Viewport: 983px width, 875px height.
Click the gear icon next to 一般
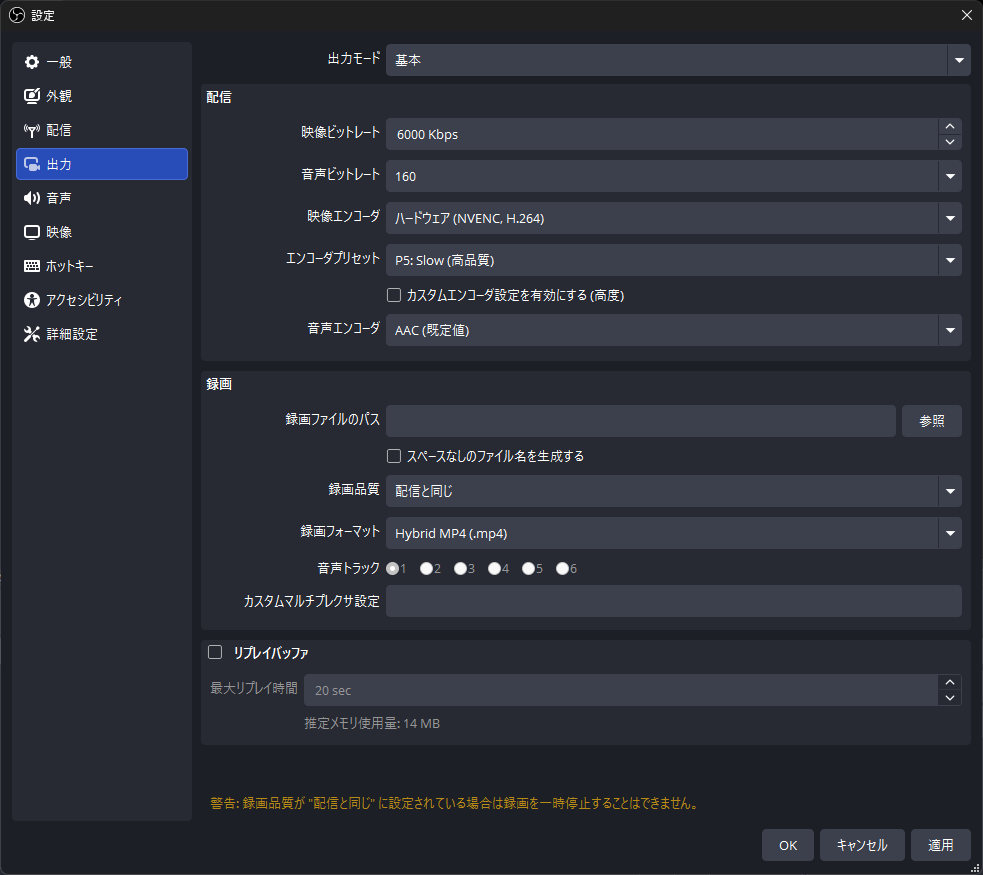point(31,62)
